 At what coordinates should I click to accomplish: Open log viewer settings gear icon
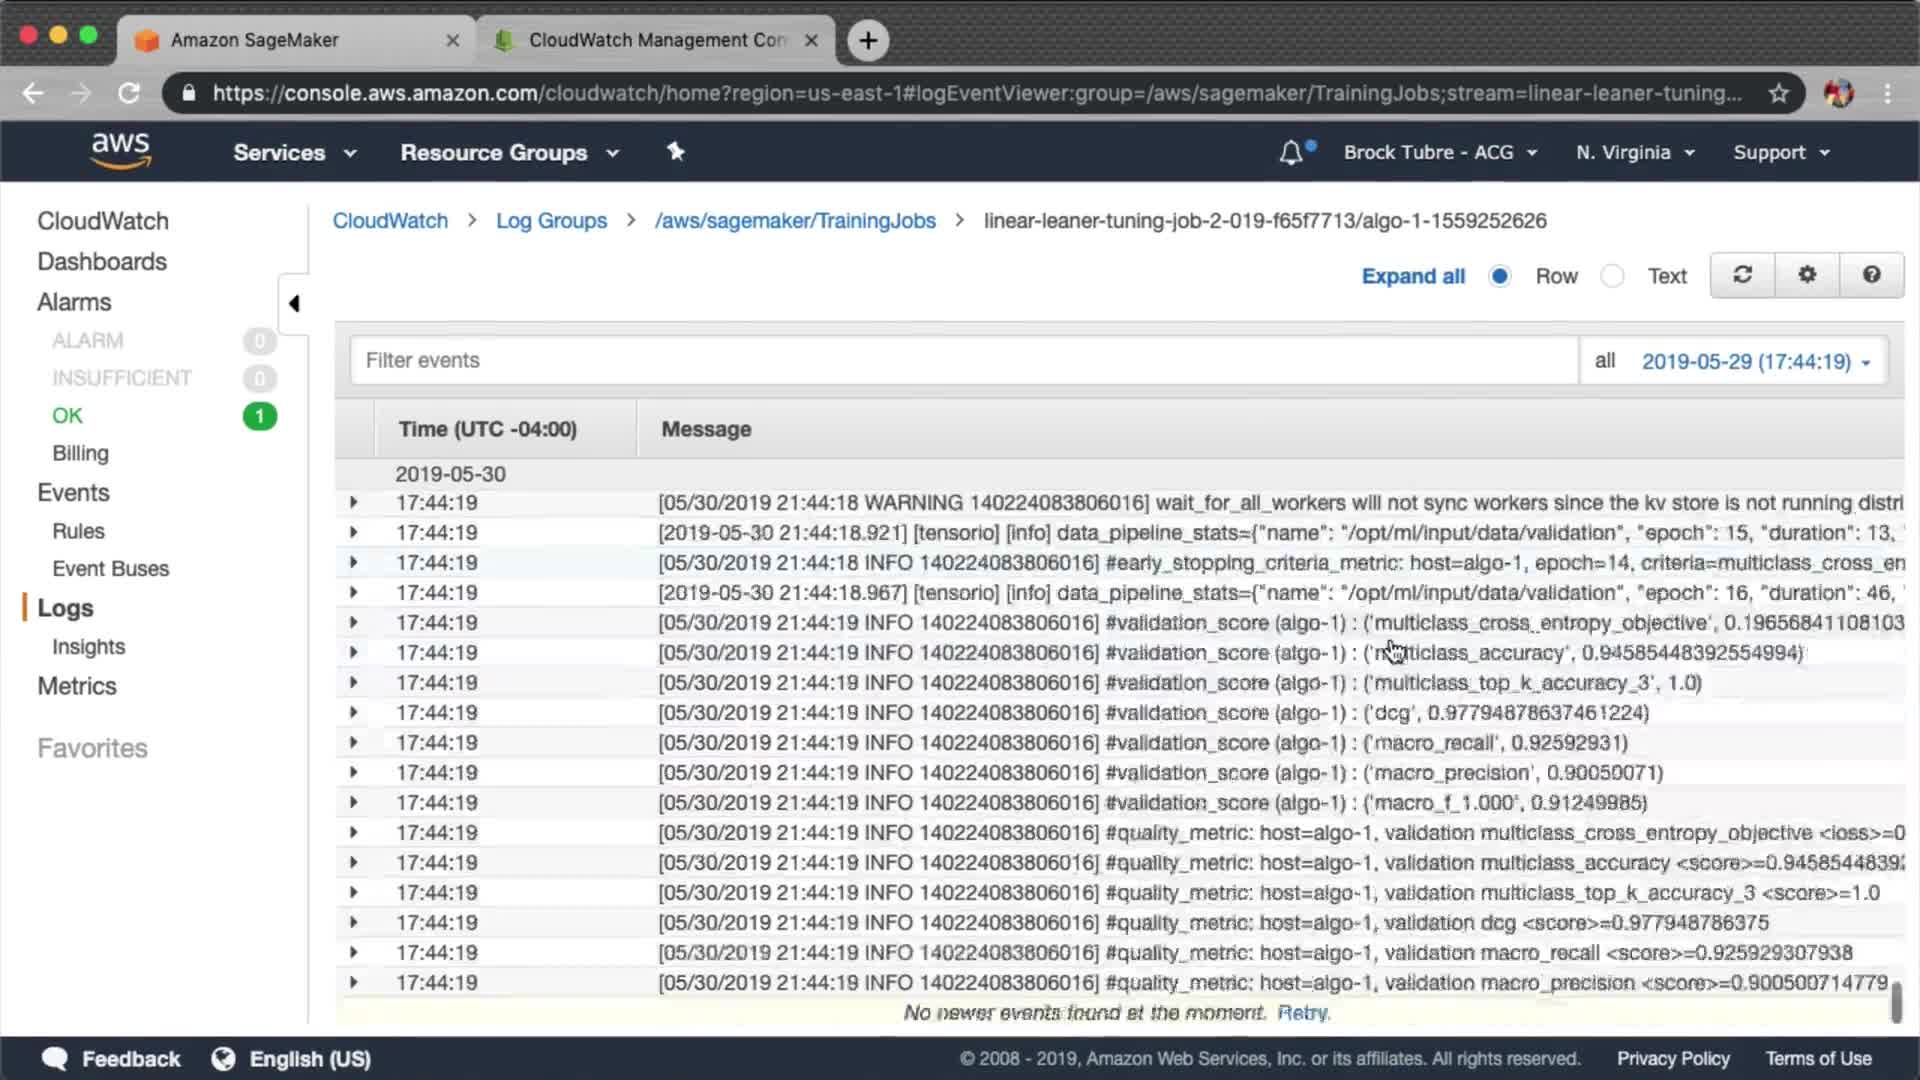click(x=1807, y=275)
